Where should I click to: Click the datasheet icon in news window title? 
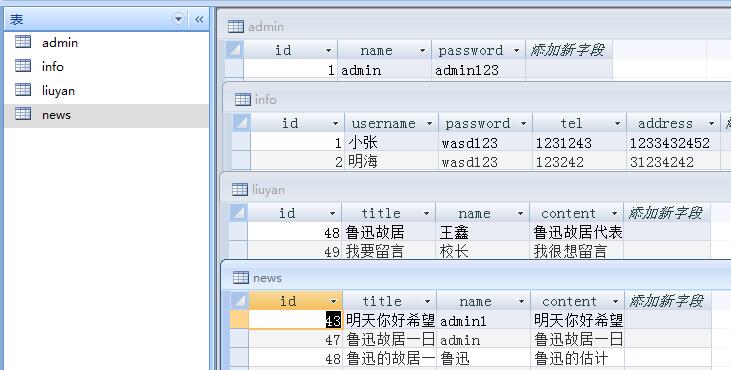(241, 278)
